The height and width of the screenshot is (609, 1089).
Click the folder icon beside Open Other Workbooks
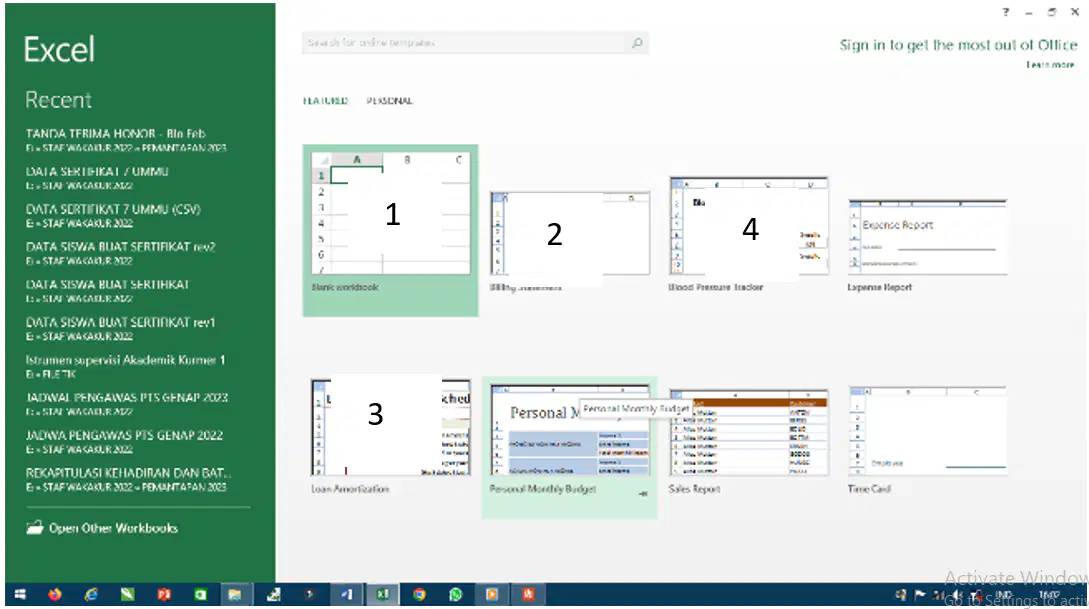35,528
